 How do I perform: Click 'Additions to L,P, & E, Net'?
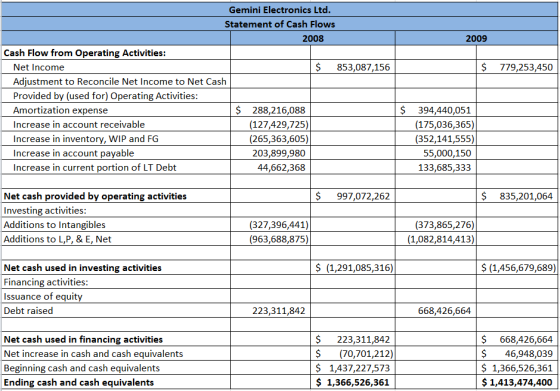click(57, 239)
